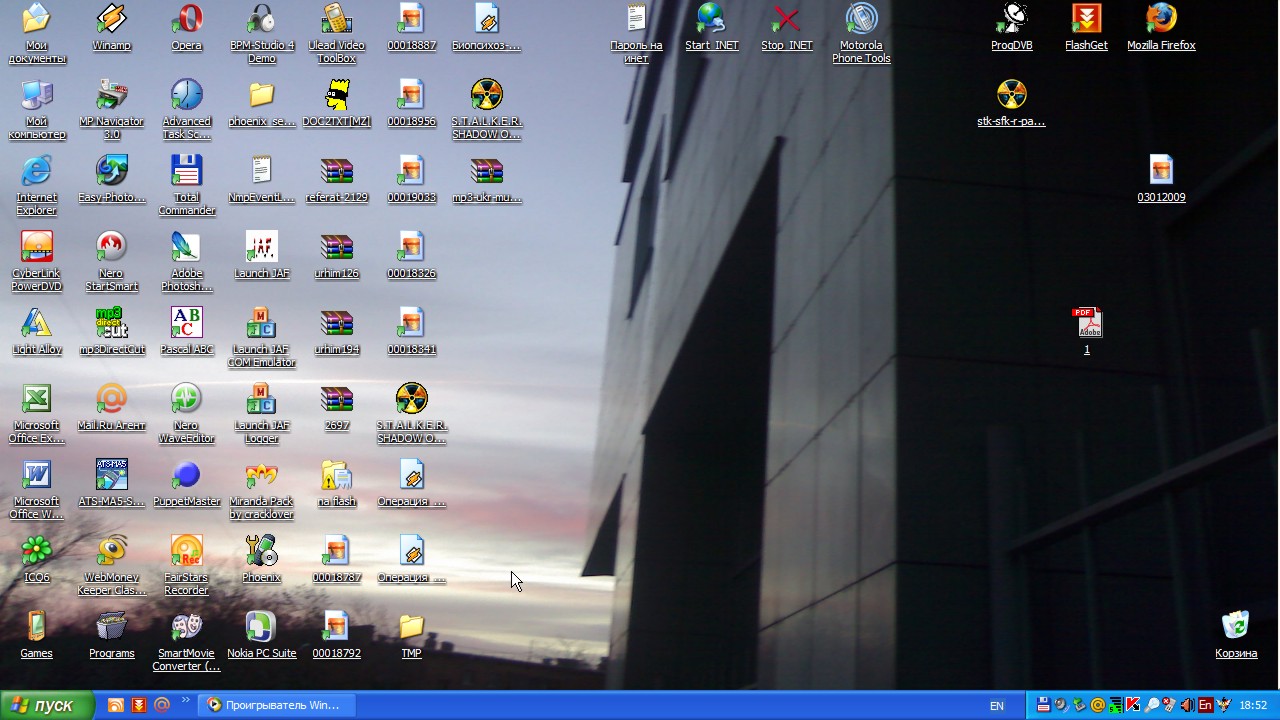Open the Nokia PC Suite shortcut

[x=261, y=634]
